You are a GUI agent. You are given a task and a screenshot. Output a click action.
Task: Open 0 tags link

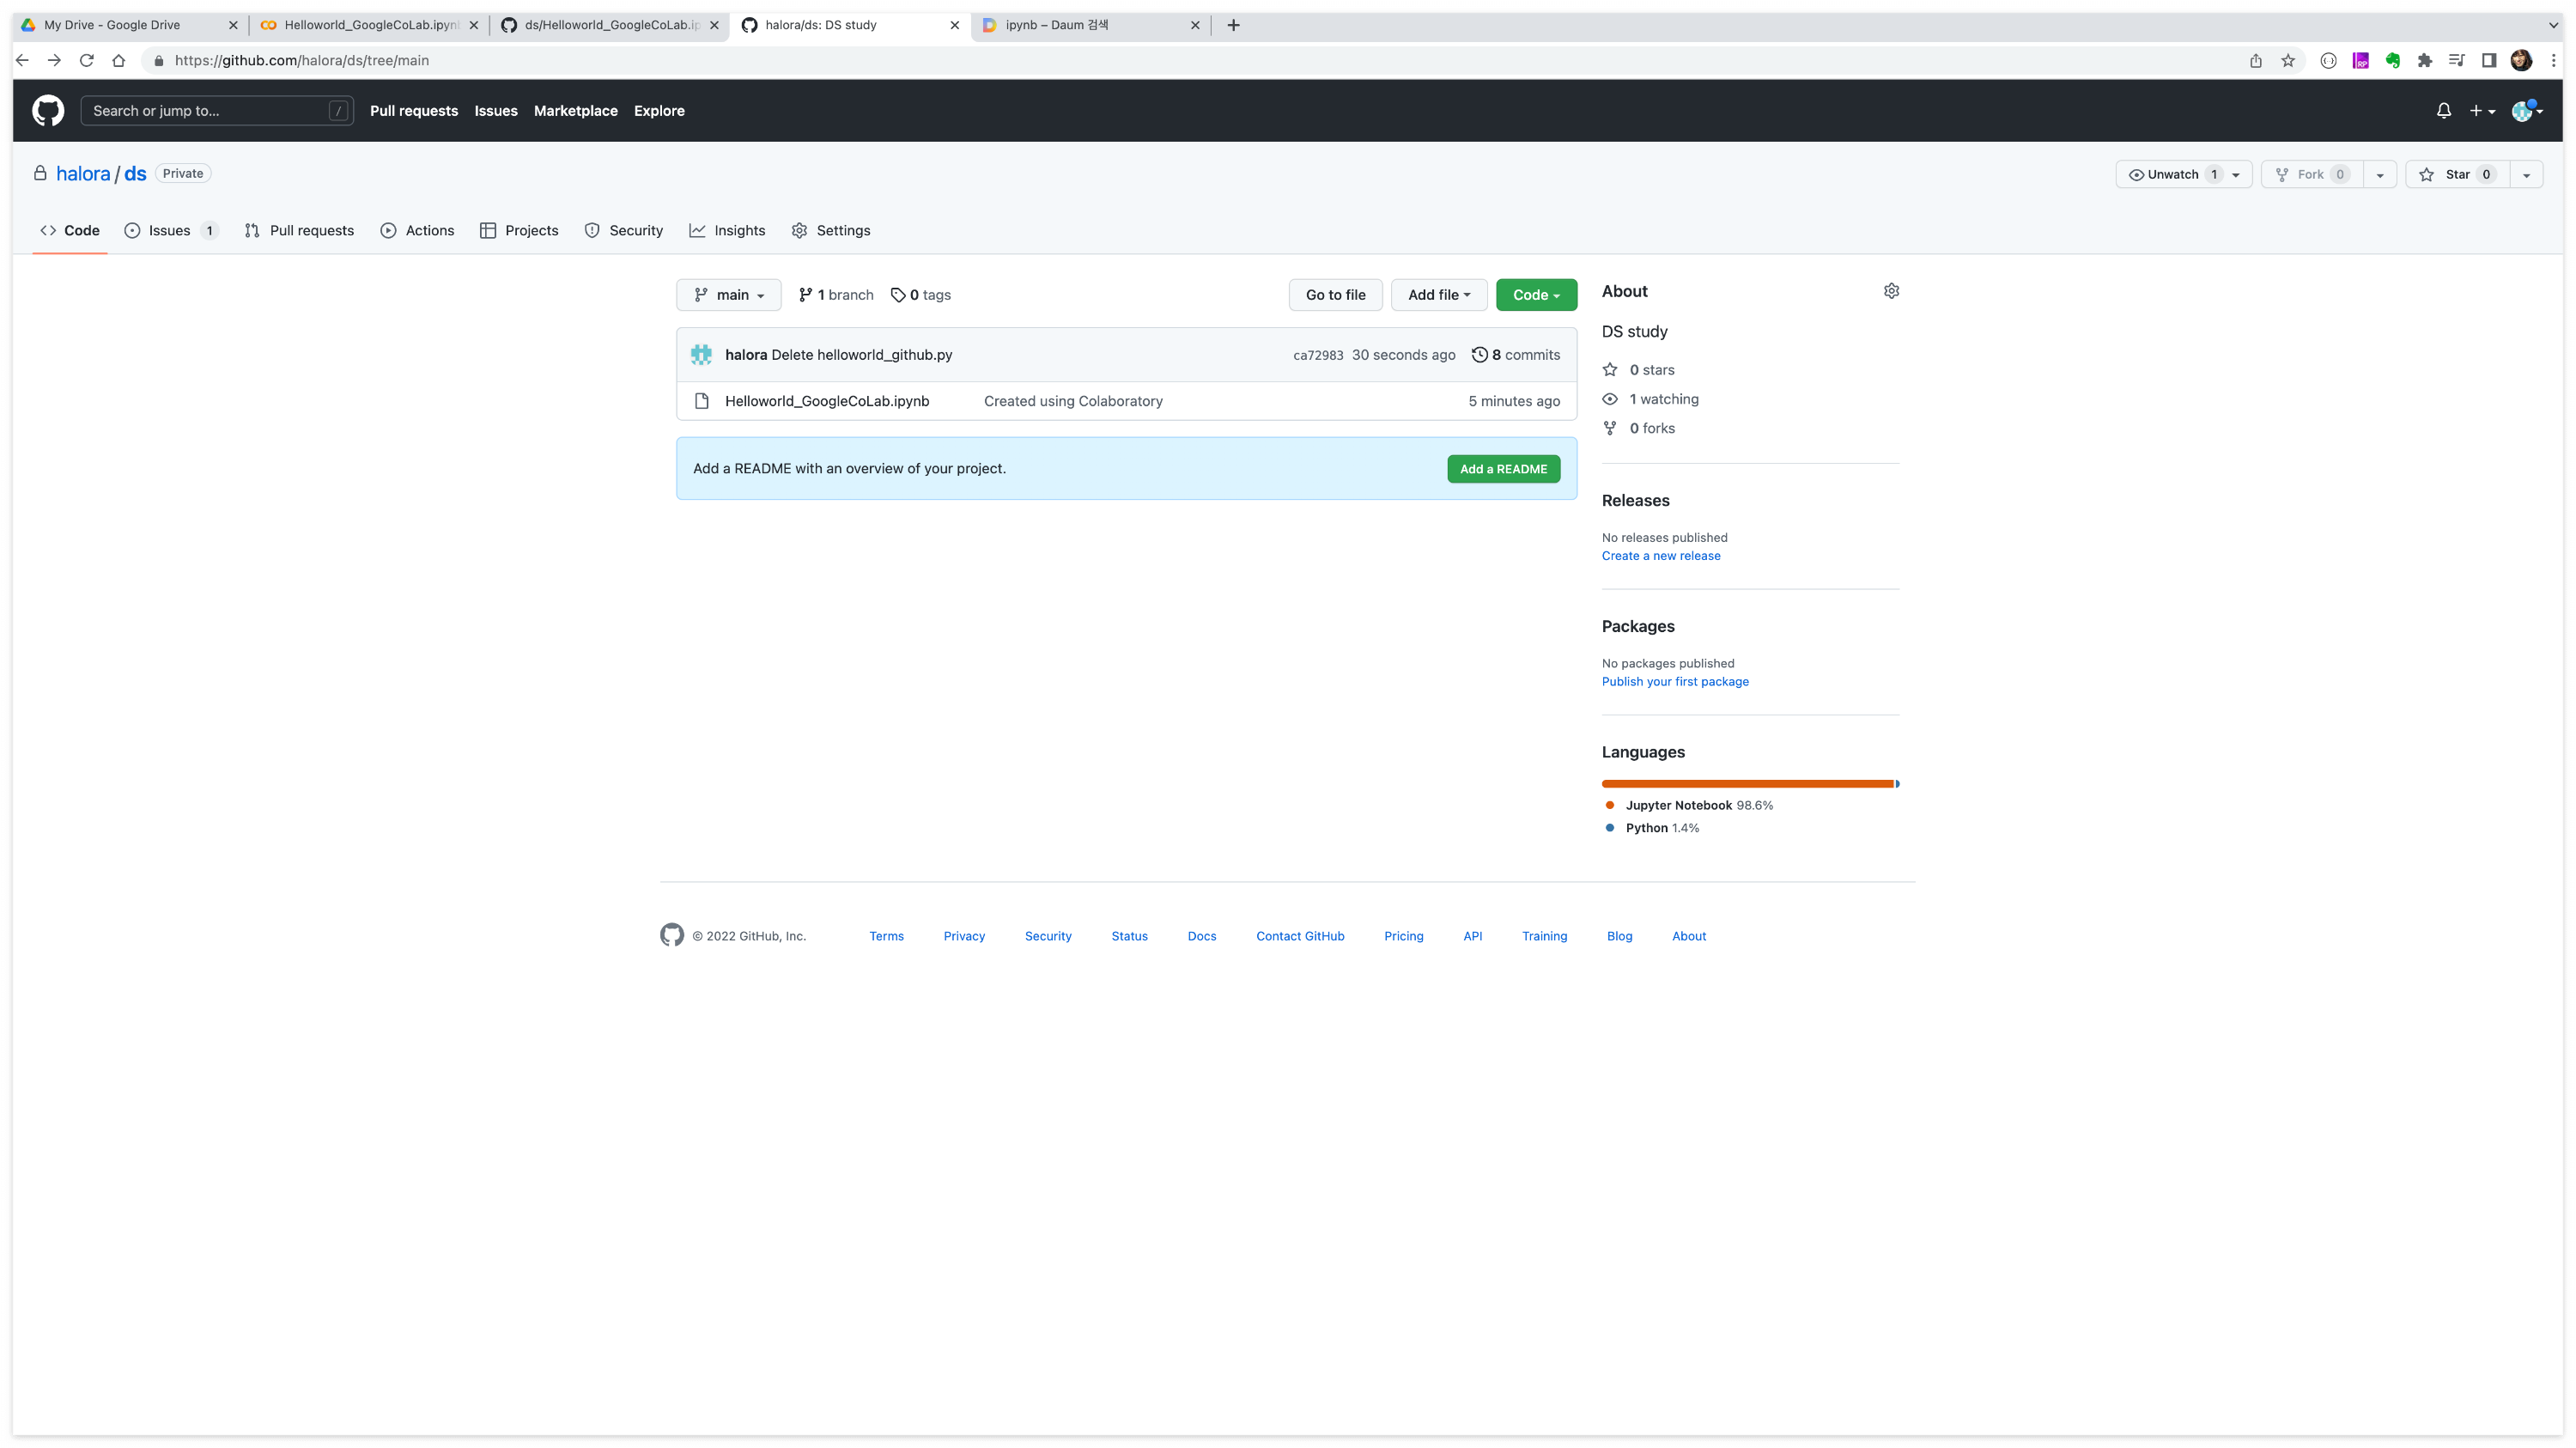[921, 295]
